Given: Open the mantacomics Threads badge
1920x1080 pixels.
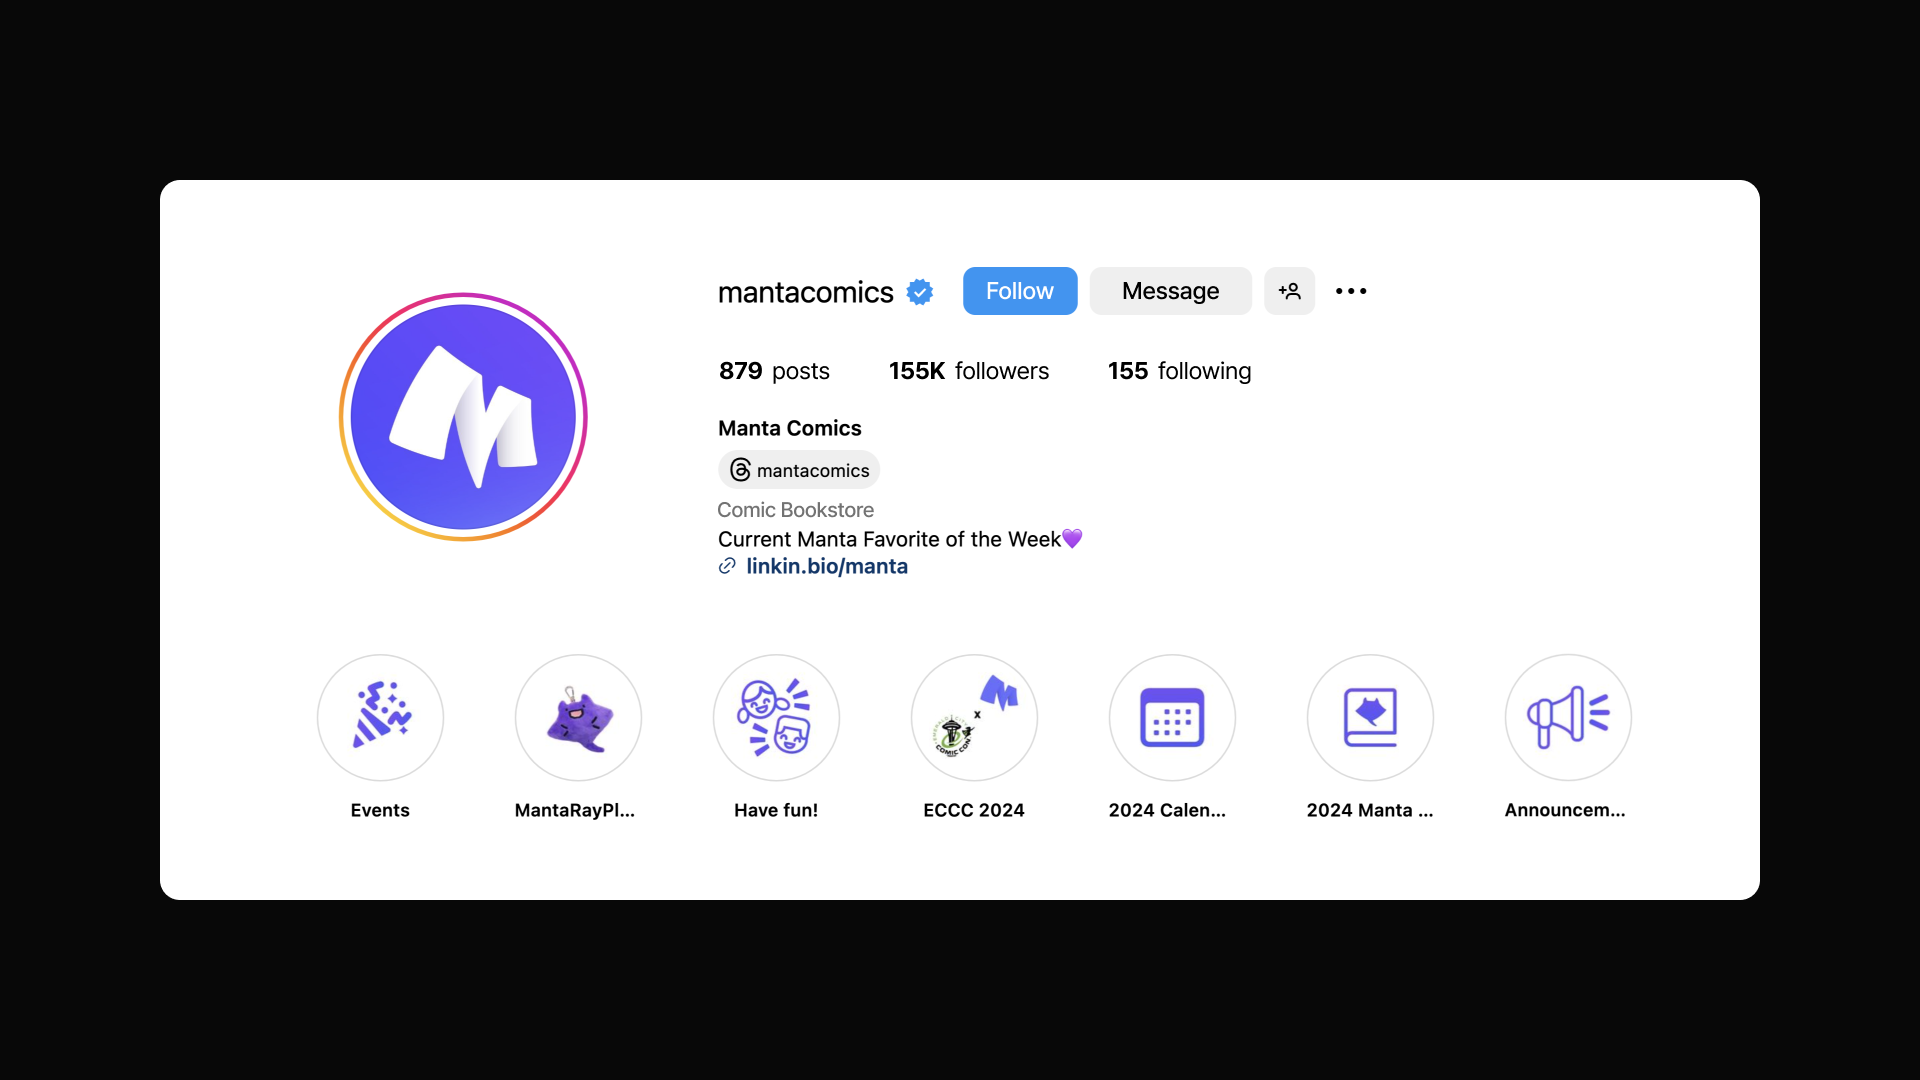Looking at the screenshot, I should tap(799, 470).
